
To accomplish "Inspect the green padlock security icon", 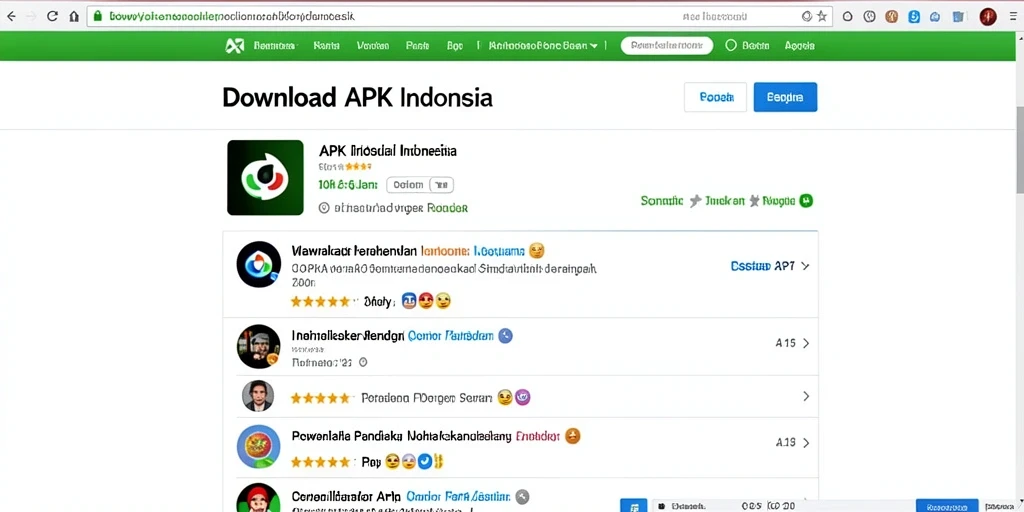I will pyautogui.click(x=98, y=16).
